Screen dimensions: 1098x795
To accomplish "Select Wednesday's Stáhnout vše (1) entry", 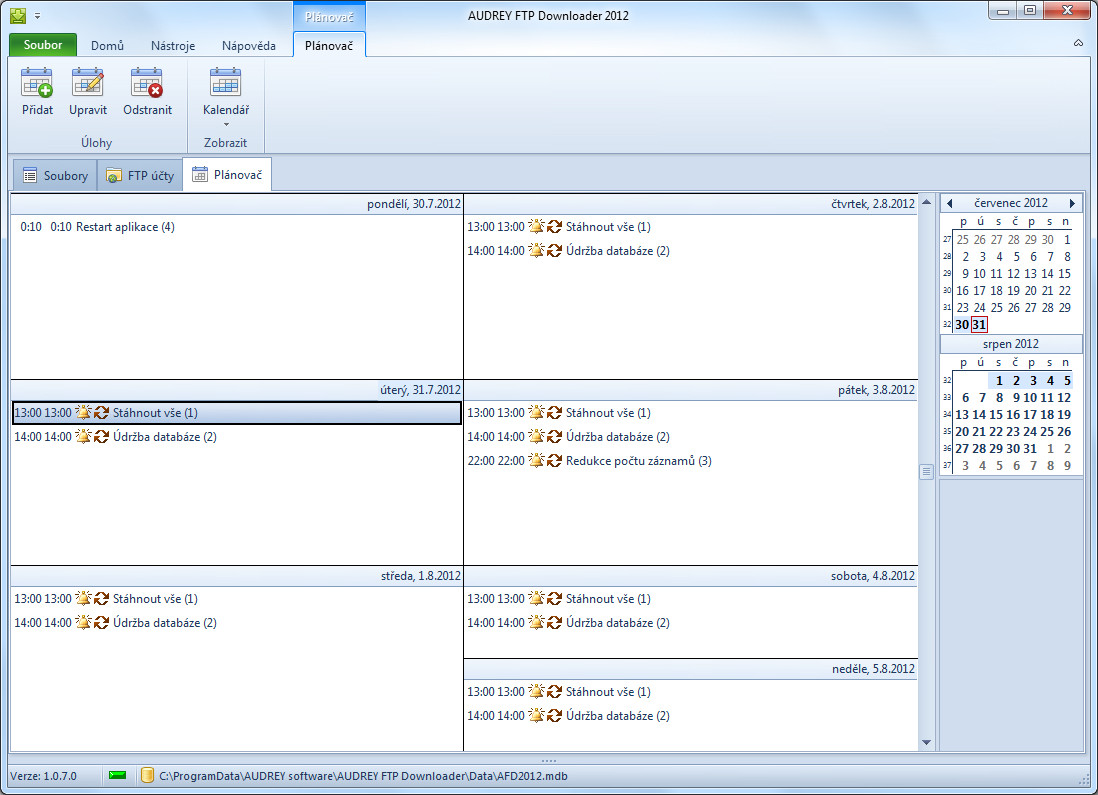I will pos(237,598).
